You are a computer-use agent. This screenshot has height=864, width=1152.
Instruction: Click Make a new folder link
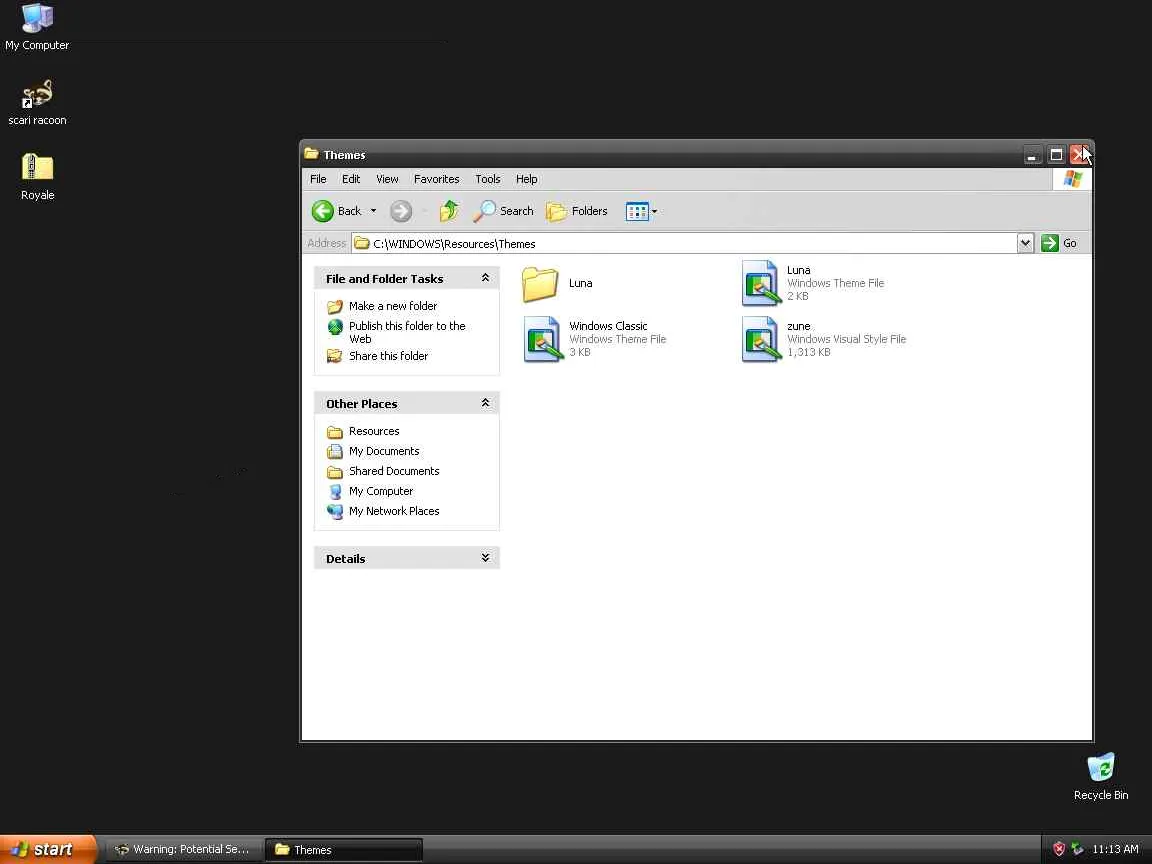click(393, 306)
